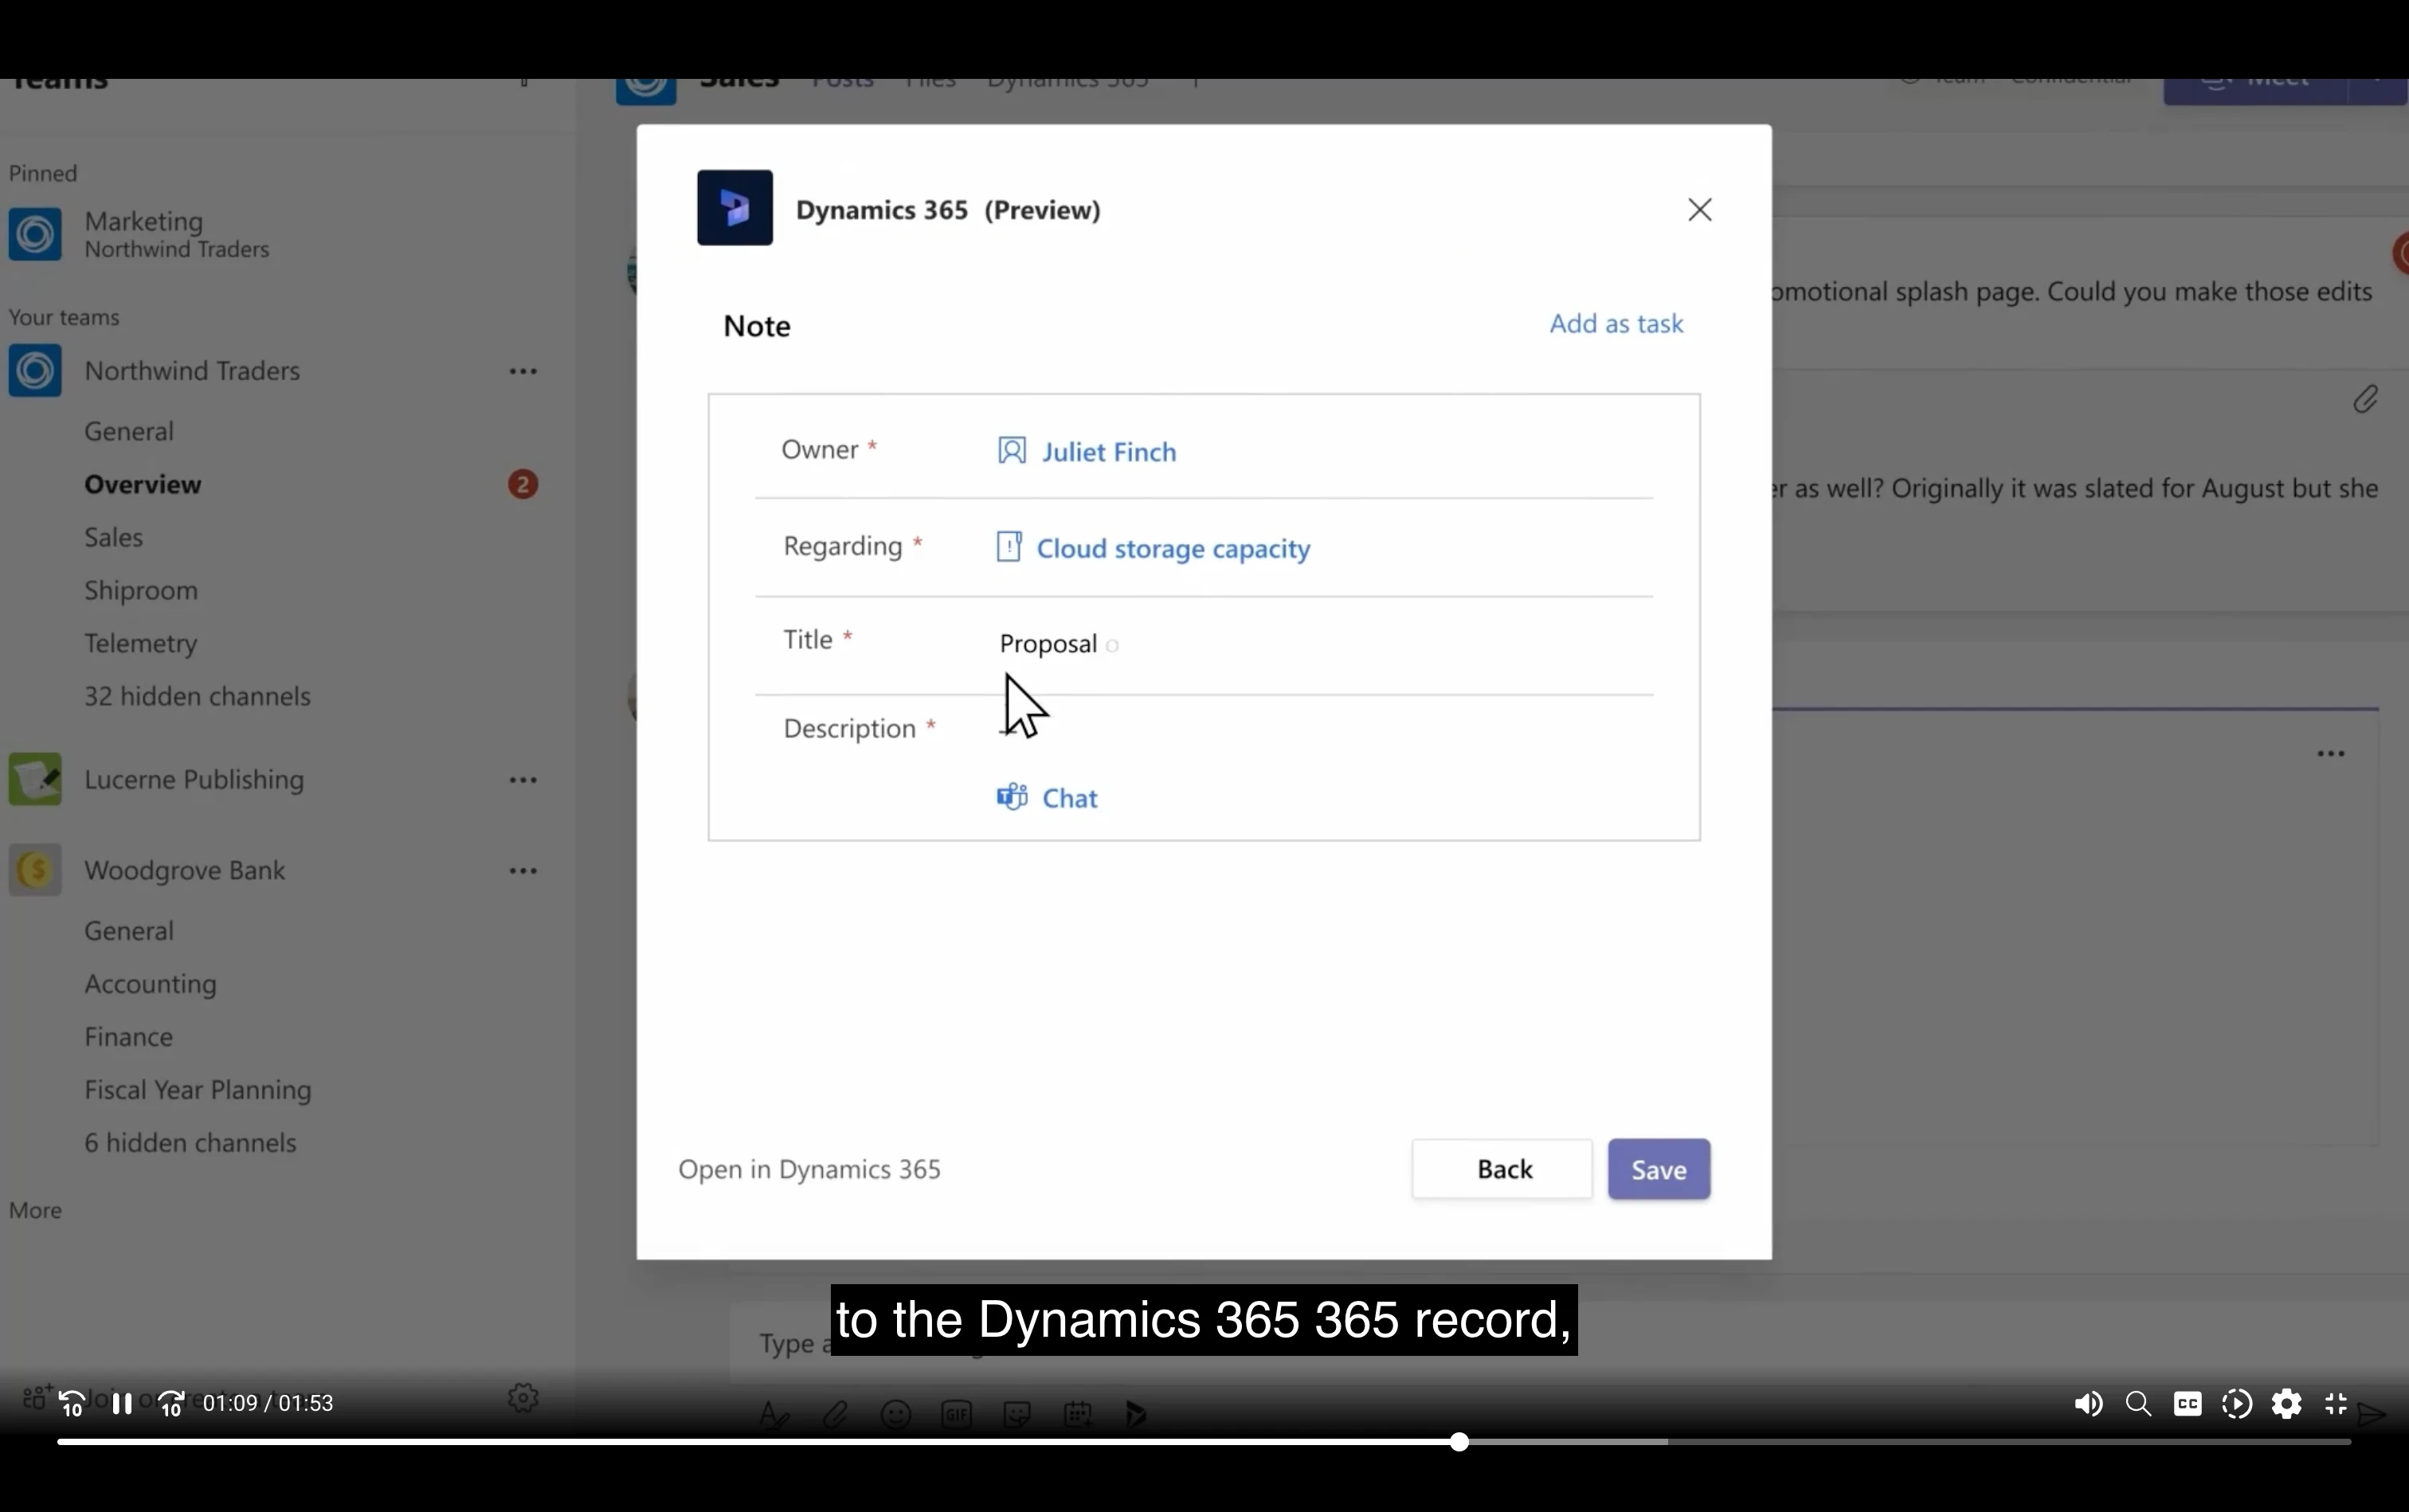Close the Dynamics 365 dialog
Viewport: 2409px width, 1512px height.
1700,210
